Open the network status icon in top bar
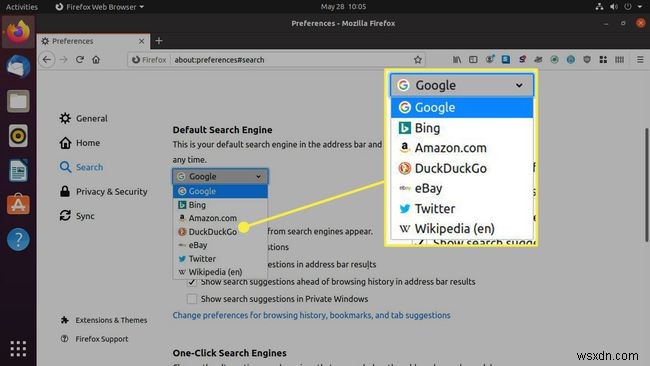Screen dimensions: 650x366 [599, 7]
